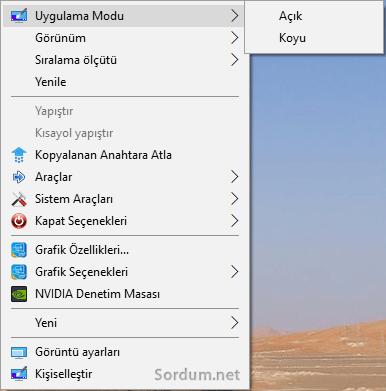Viewport: 386px width, 391px height.
Task: Click the Kişiselleştir icon
Action: (19, 374)
